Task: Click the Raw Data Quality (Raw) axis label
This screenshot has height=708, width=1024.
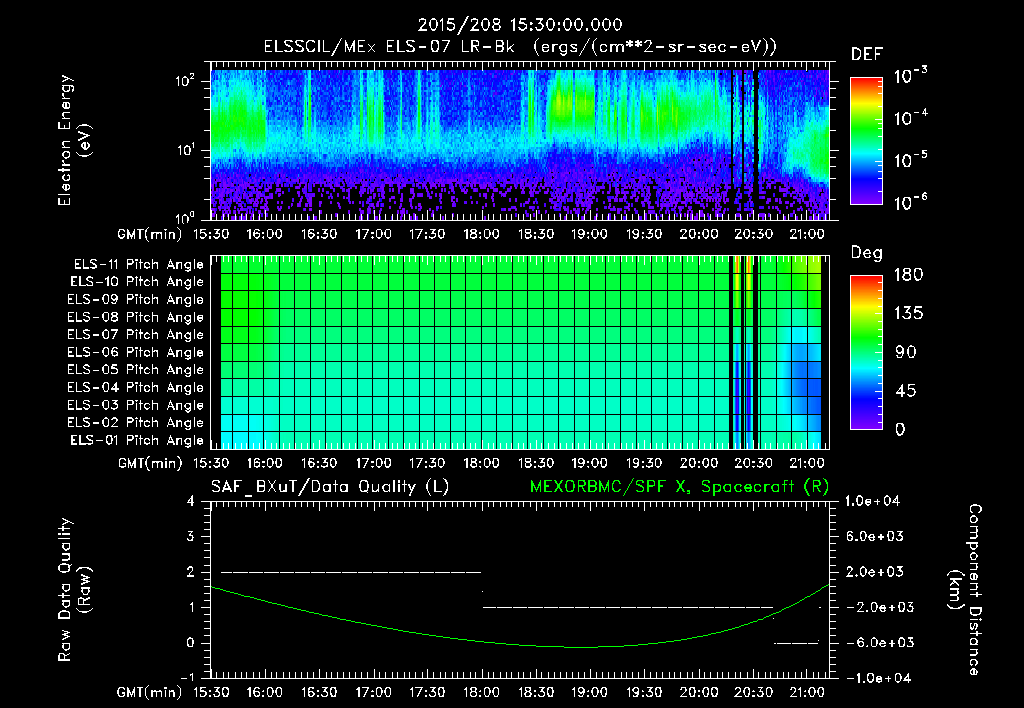Action: pyautogui.click(x=74, y=590)
